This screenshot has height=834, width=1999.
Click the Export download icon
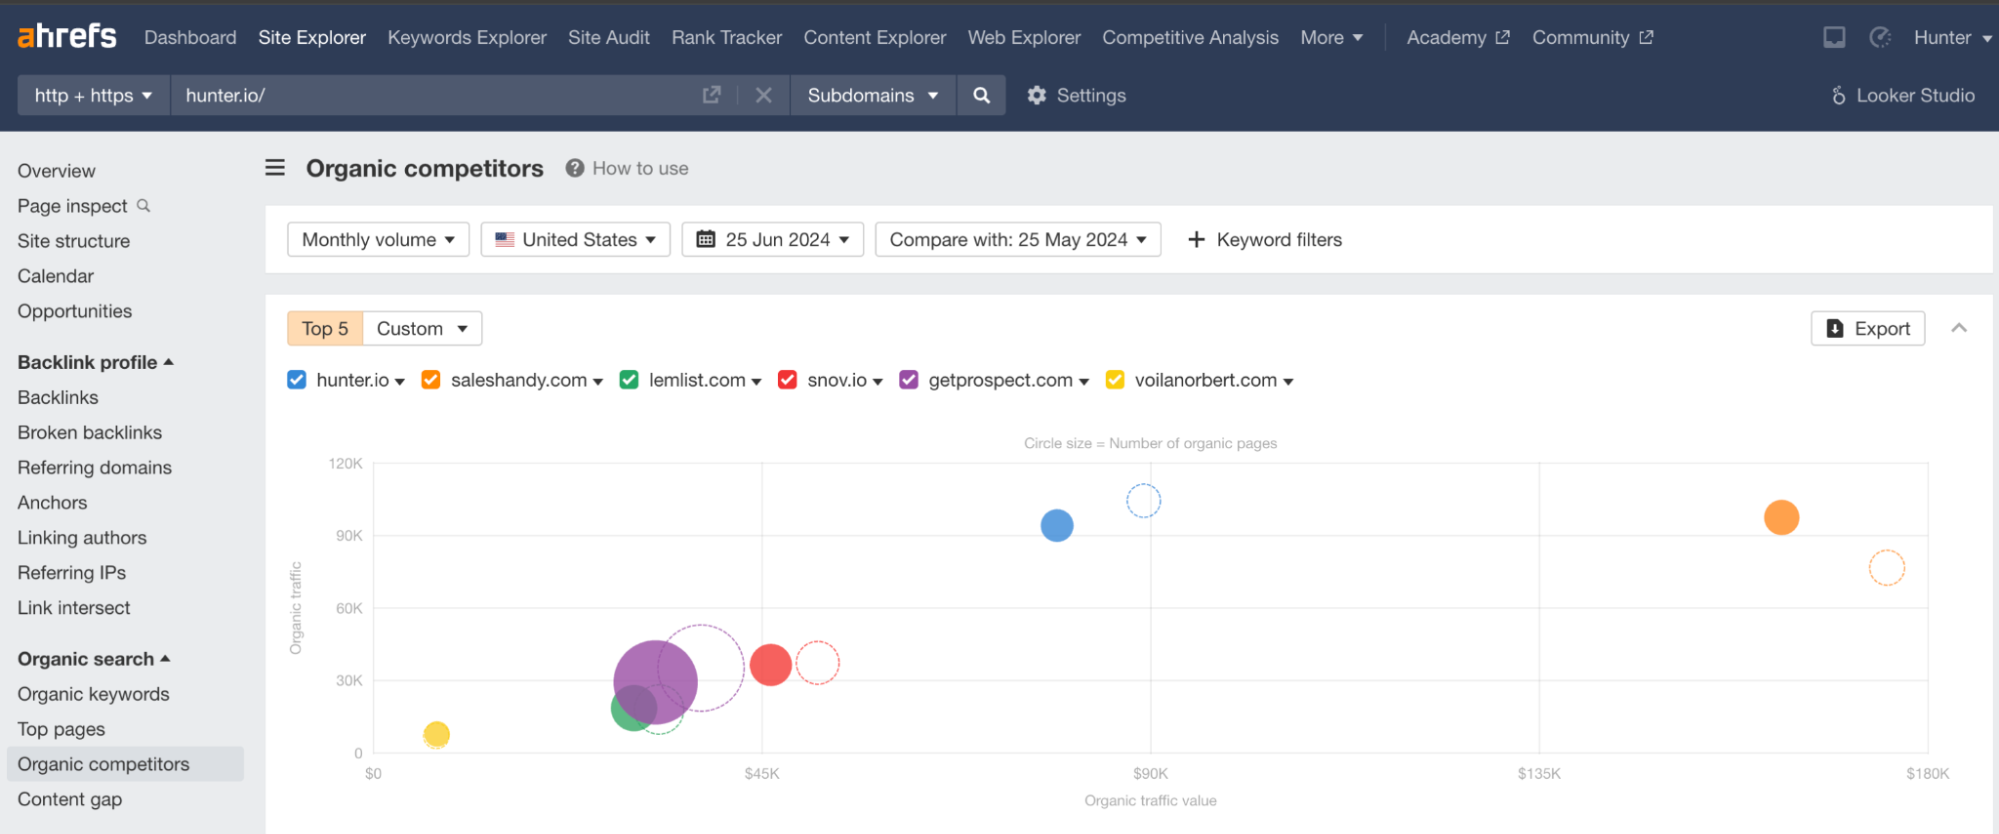pyautogui.click(x=1835, y=328)
